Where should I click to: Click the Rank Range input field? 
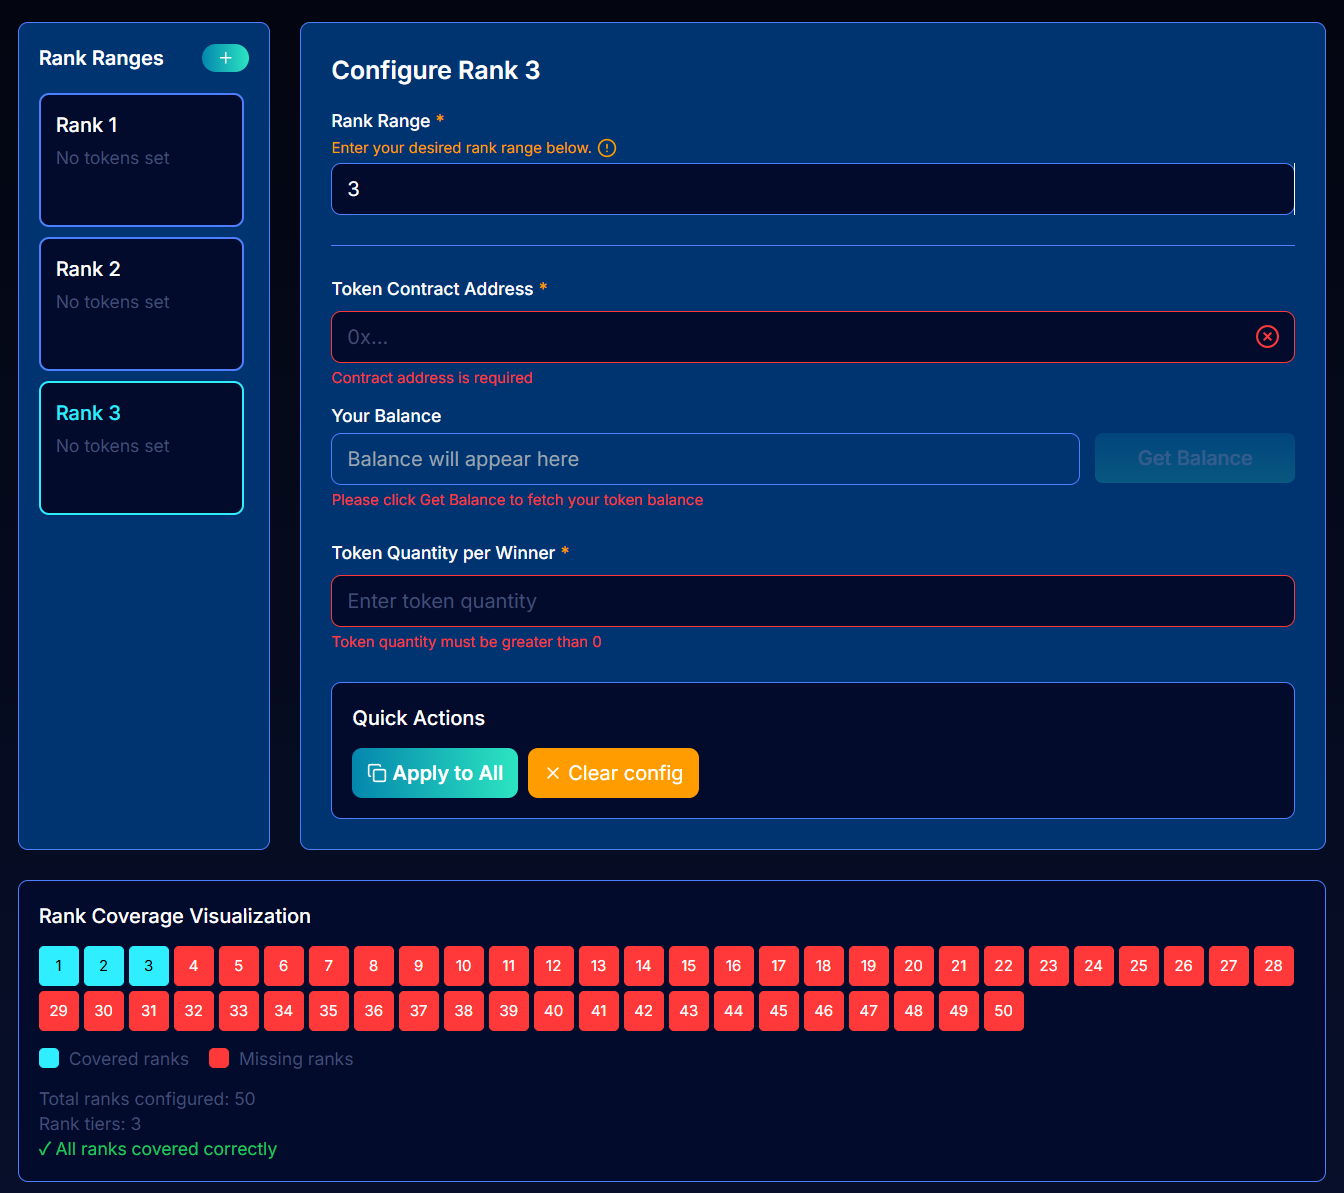pyautogui.click(x=812, y=189)
